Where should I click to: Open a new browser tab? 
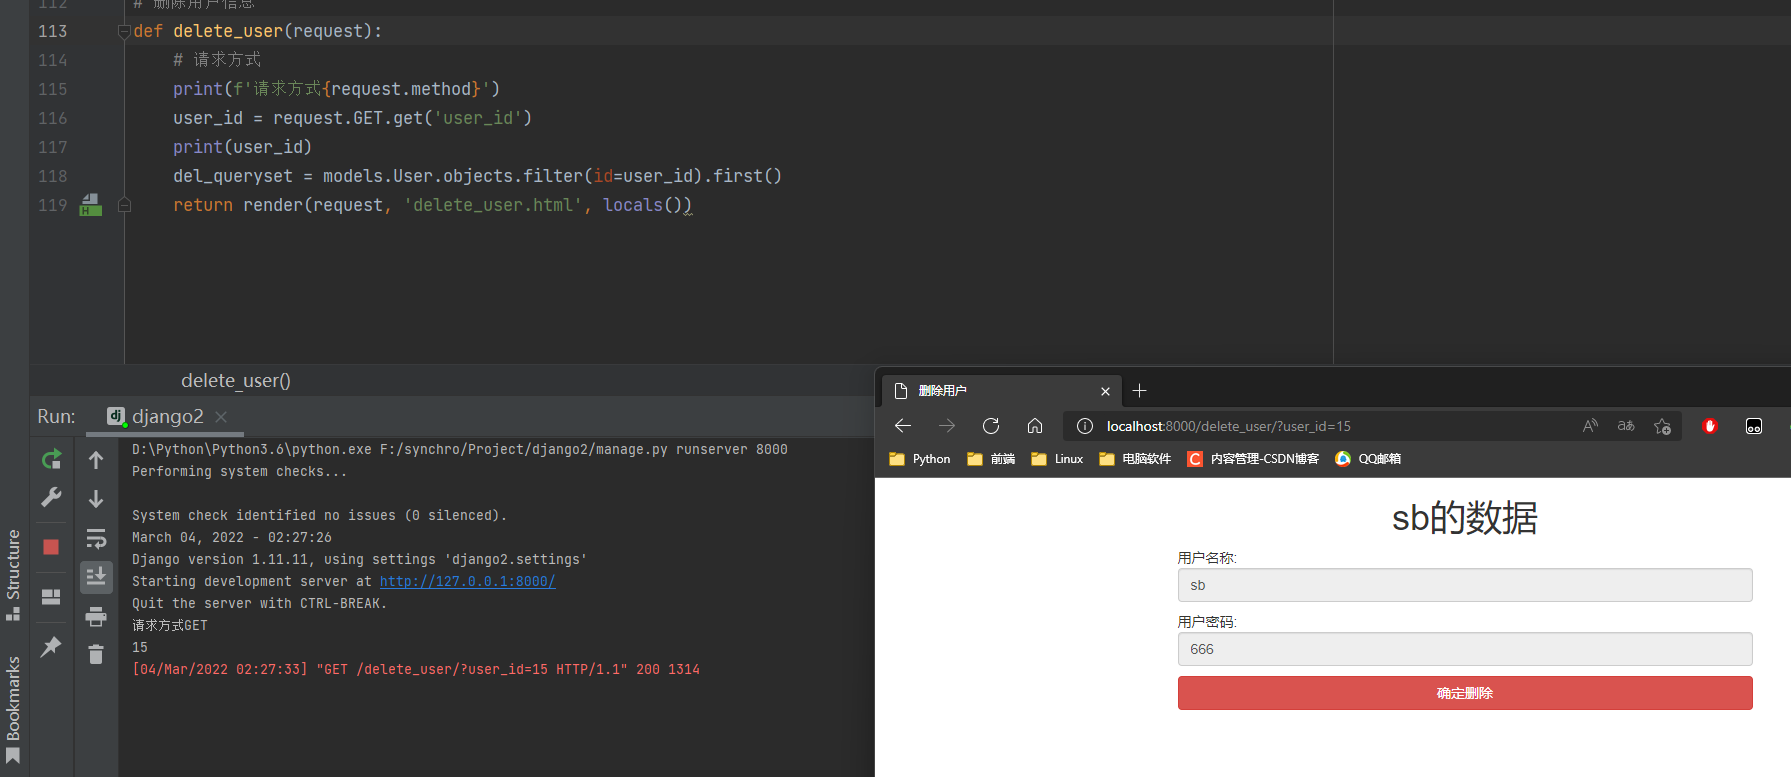[1139, 391]
